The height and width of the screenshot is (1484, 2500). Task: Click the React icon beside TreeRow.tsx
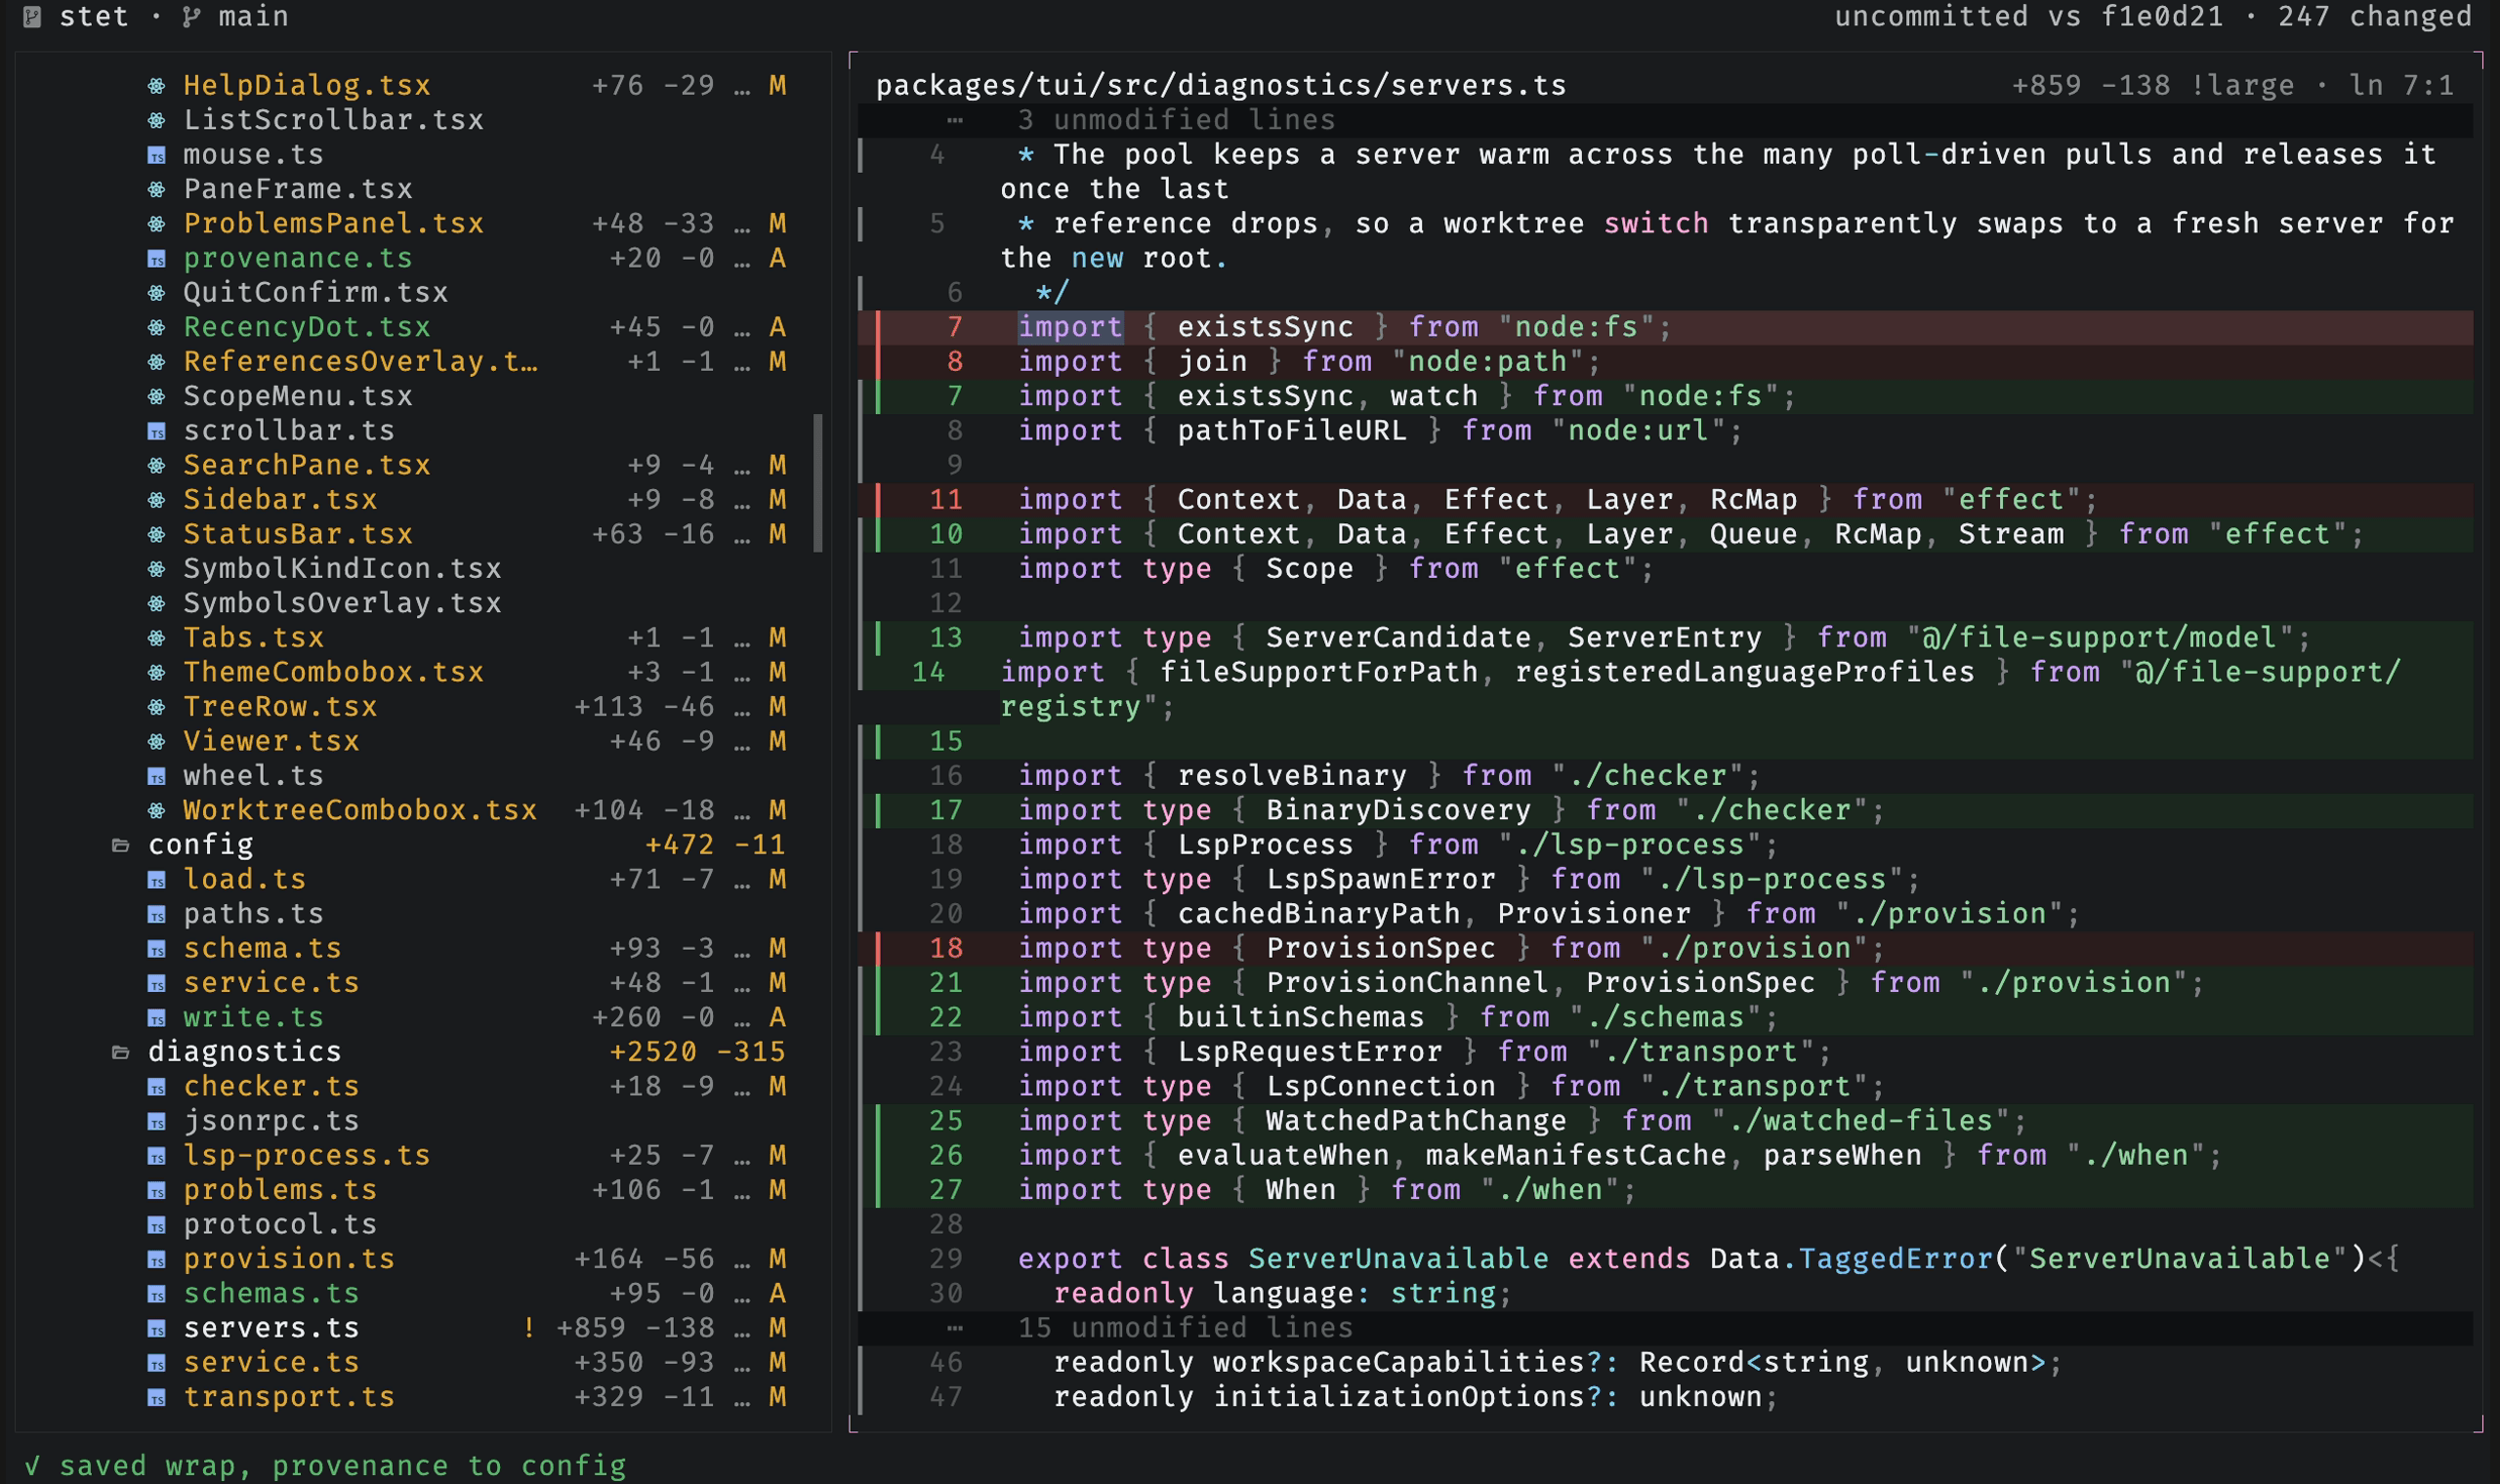[157, 707]
